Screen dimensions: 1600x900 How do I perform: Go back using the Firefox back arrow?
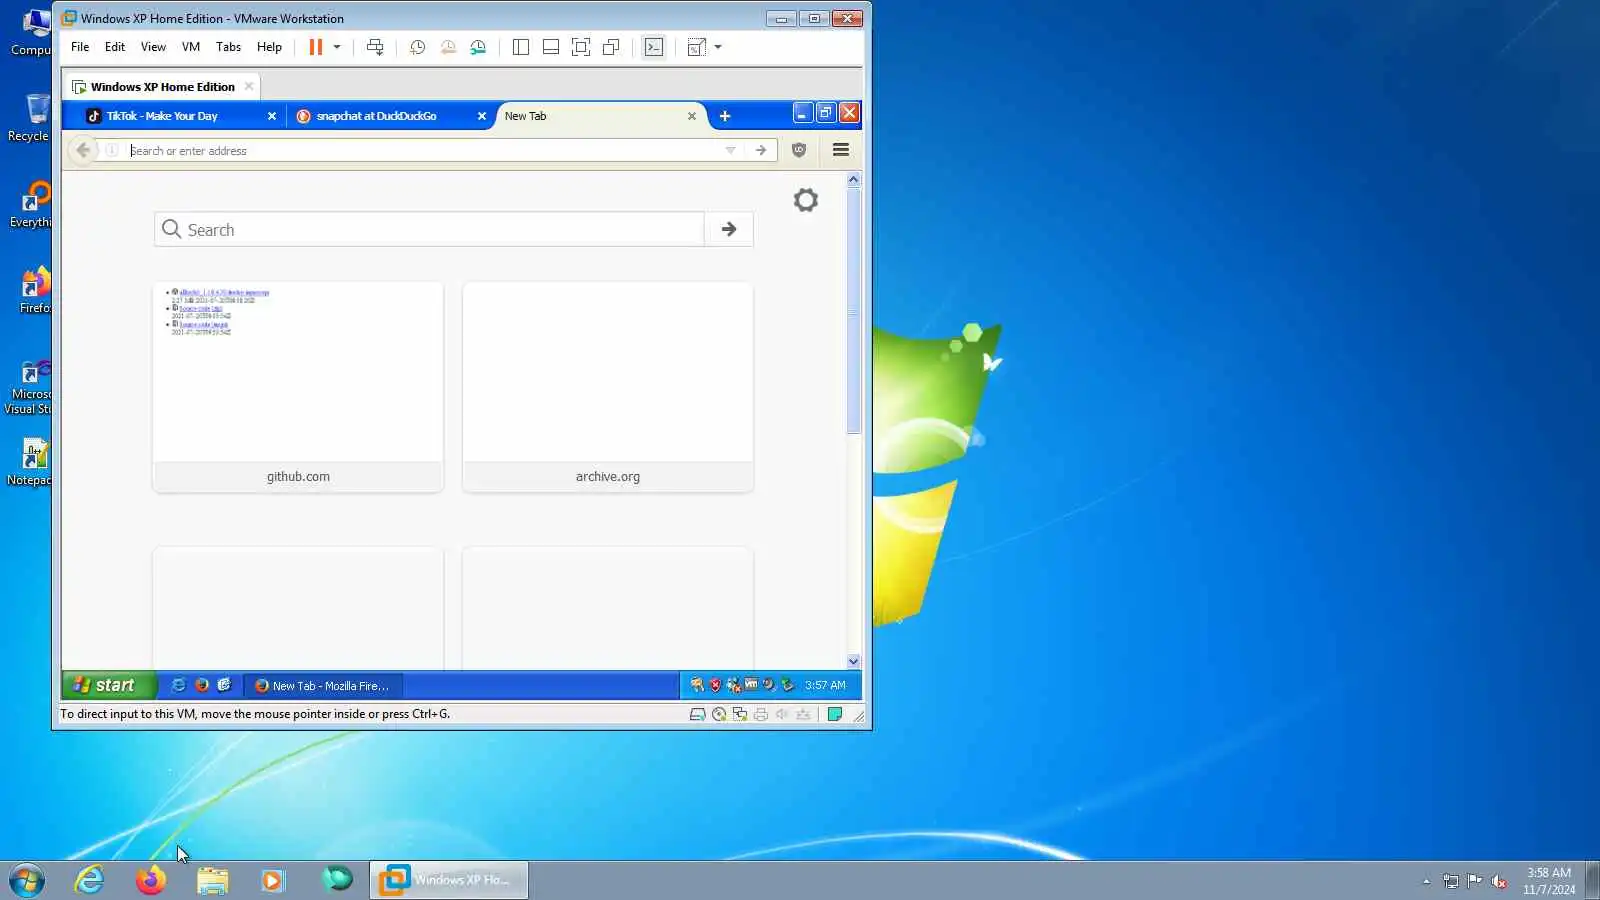coord(83,150)
